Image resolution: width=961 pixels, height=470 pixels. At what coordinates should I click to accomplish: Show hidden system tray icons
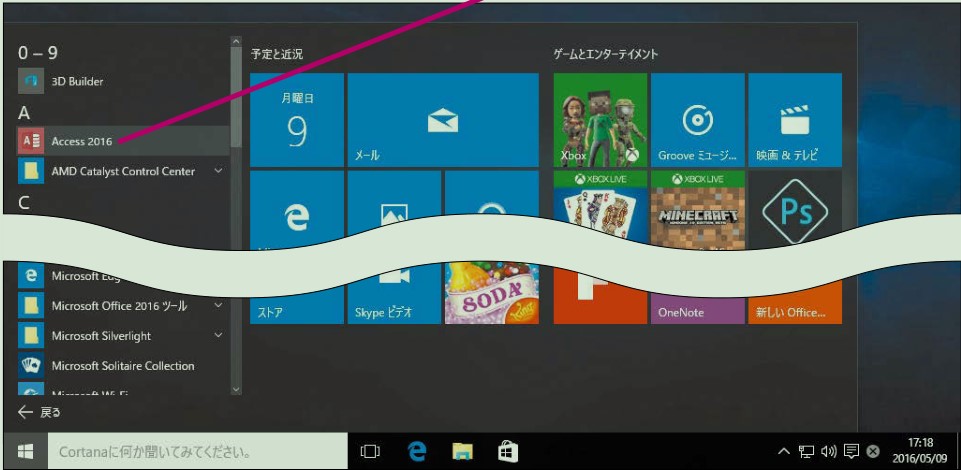pos(784,452)
